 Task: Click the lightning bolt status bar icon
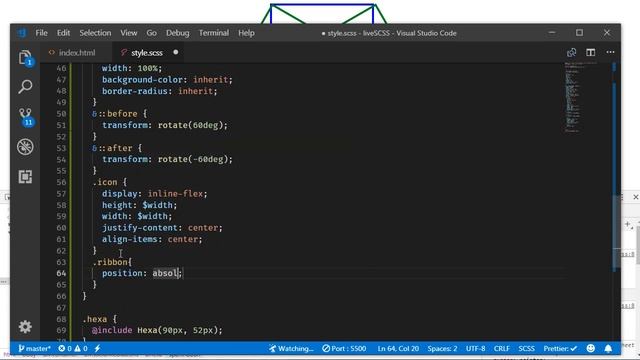click(98, 348)
